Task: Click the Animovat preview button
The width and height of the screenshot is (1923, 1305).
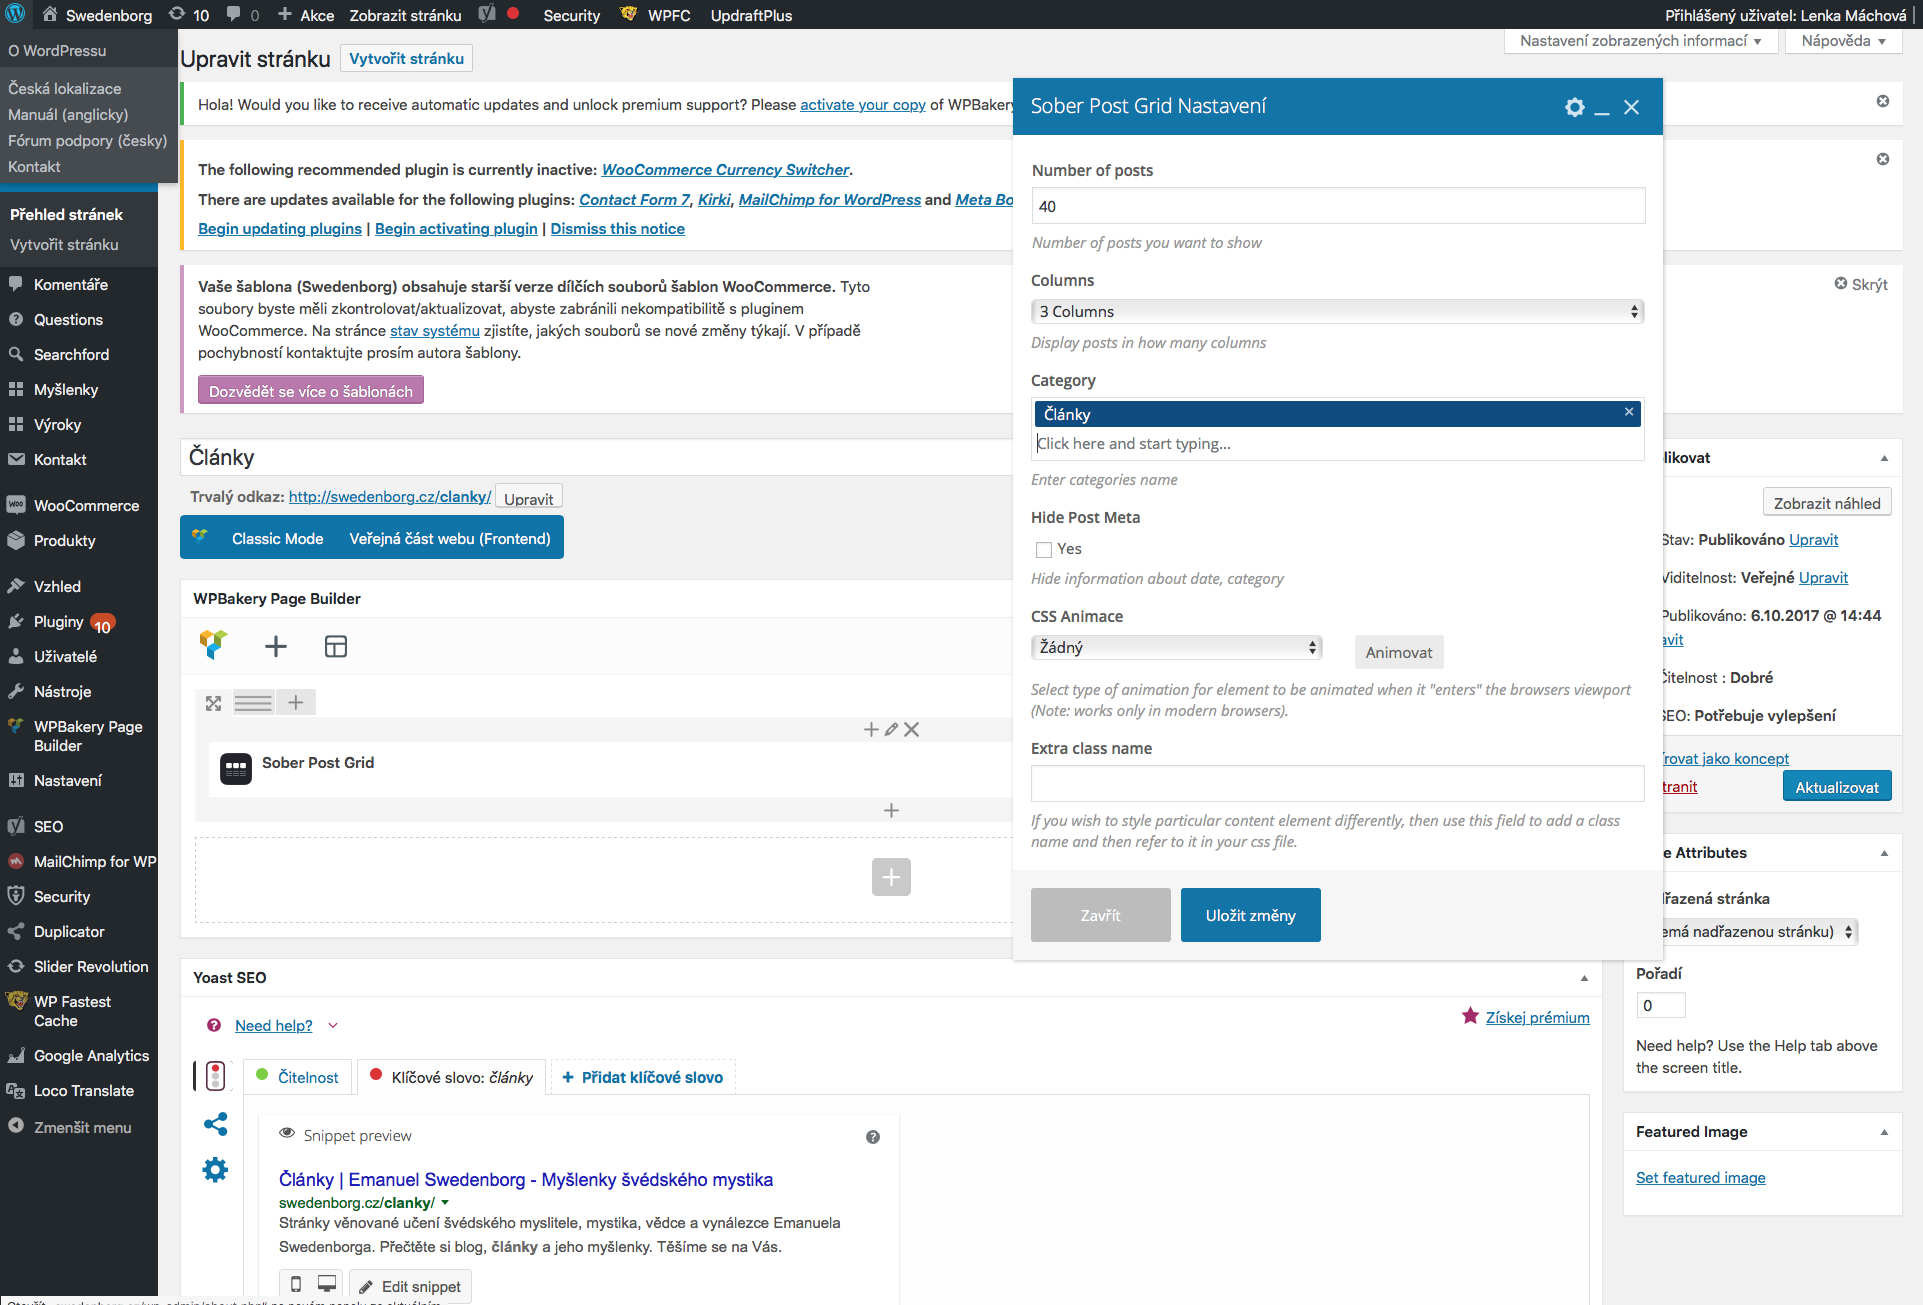Action: tap(1398, 652)
